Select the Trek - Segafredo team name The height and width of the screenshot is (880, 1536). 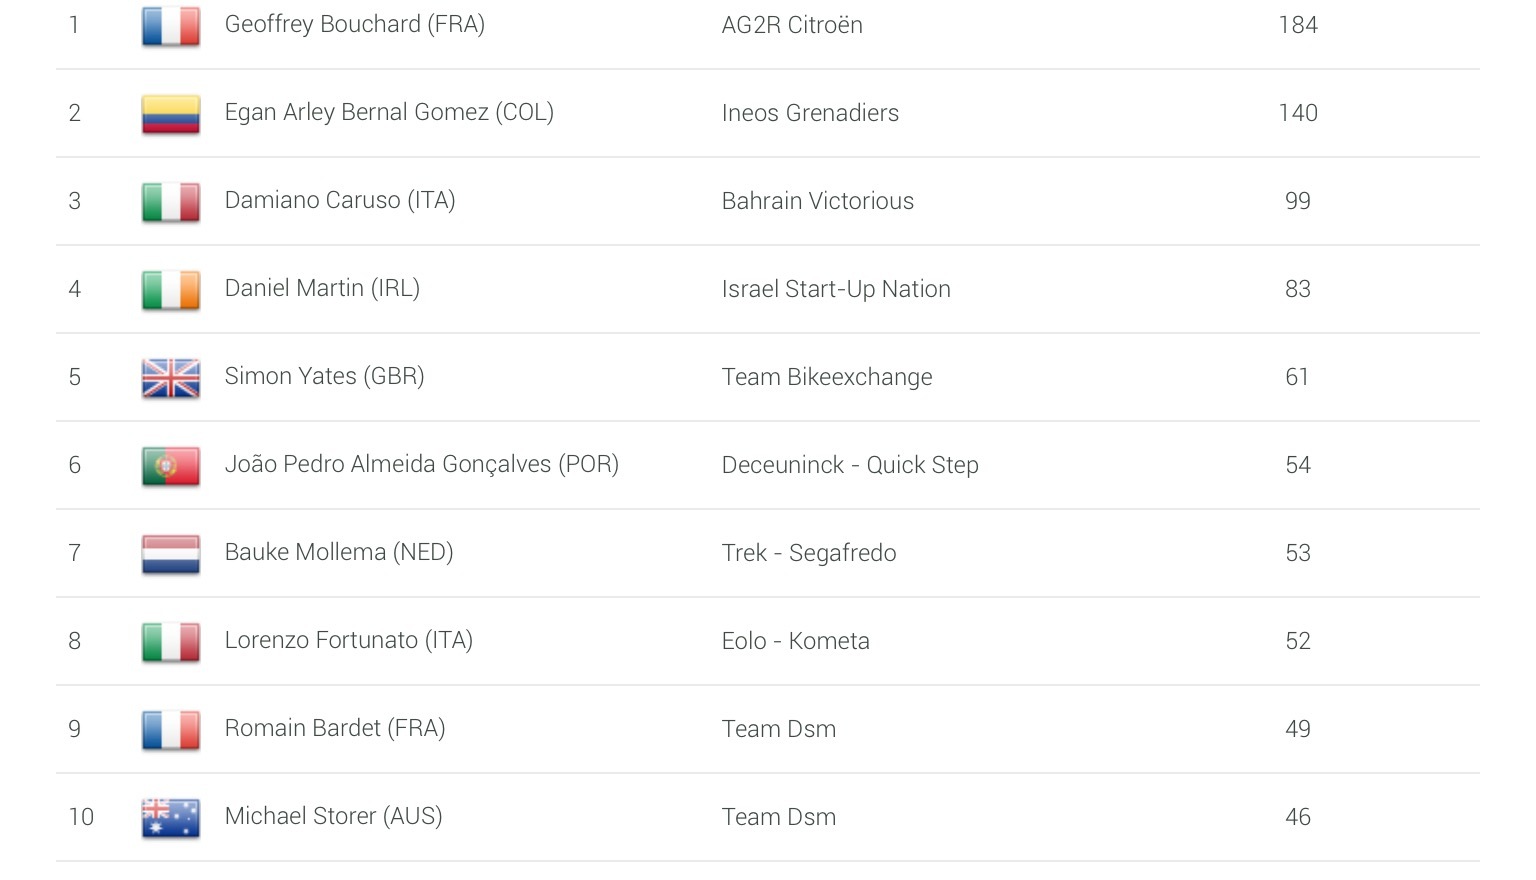point(809,553)
